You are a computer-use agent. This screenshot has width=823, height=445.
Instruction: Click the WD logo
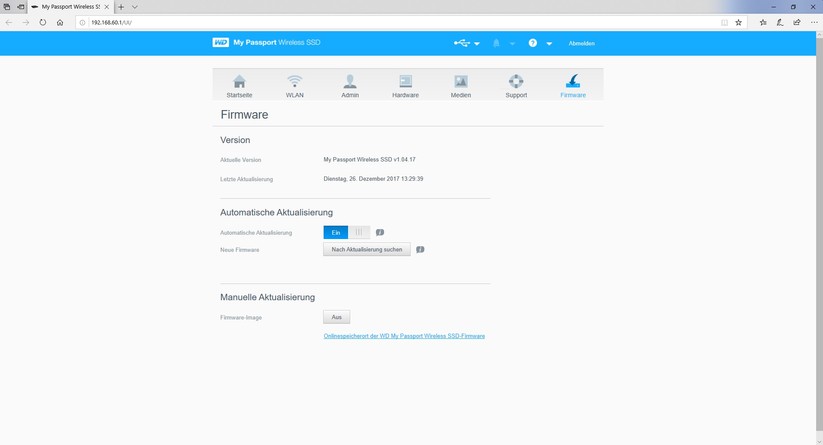click(x=220, y=43)
